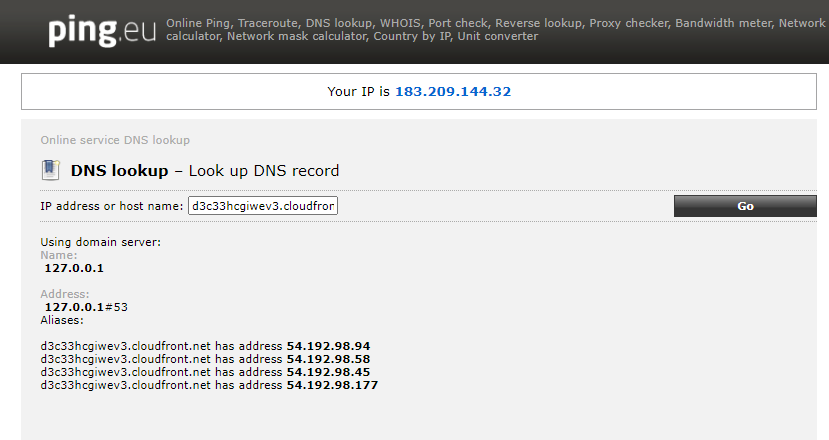This screenshot has height=440, width=829.
Task: Focus the IP address or host name field
Action: click(263, 206)
